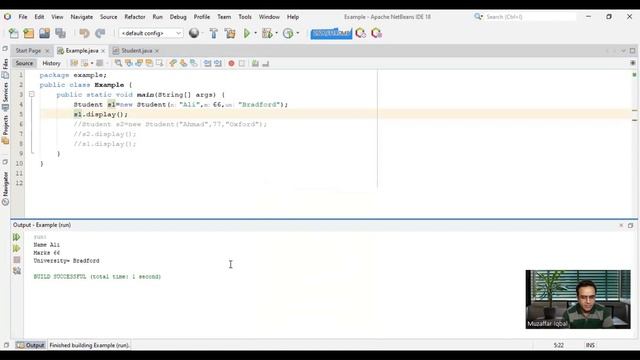Click the New Project icon
This screenshot has height=360, width=640.
coord(29,33)
